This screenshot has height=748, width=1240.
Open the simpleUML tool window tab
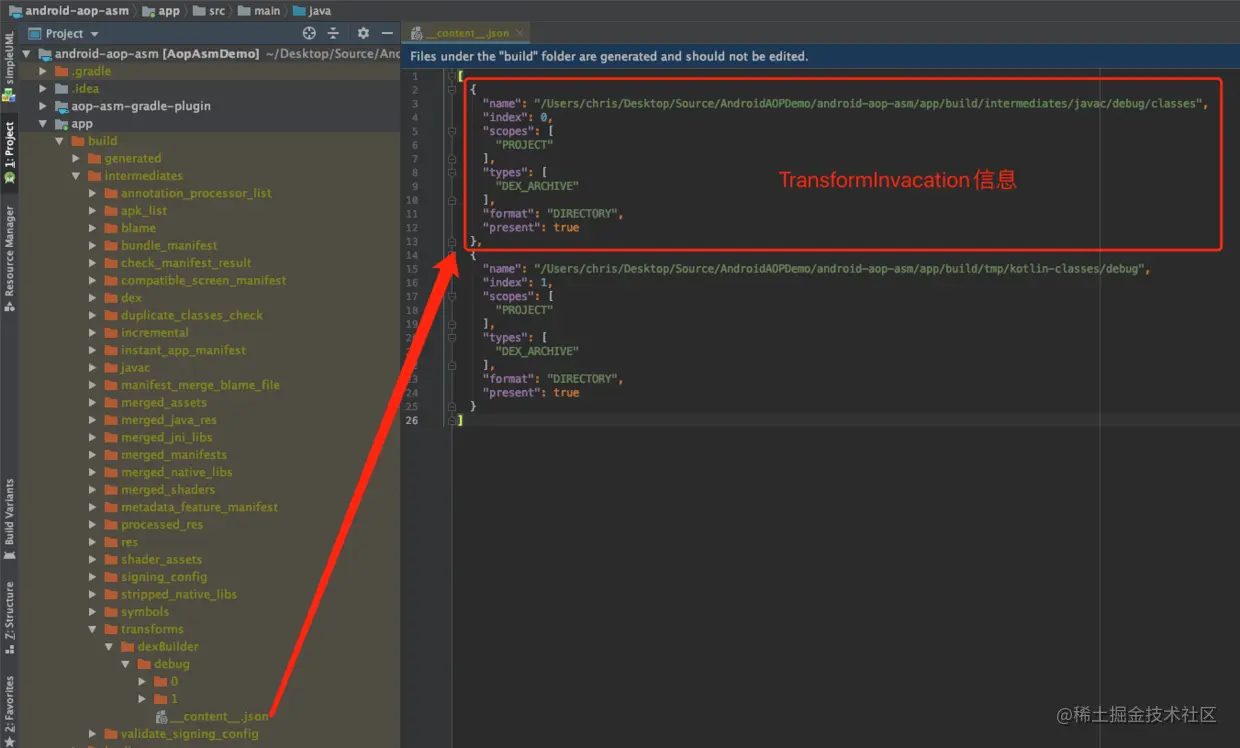click(9, 65)
